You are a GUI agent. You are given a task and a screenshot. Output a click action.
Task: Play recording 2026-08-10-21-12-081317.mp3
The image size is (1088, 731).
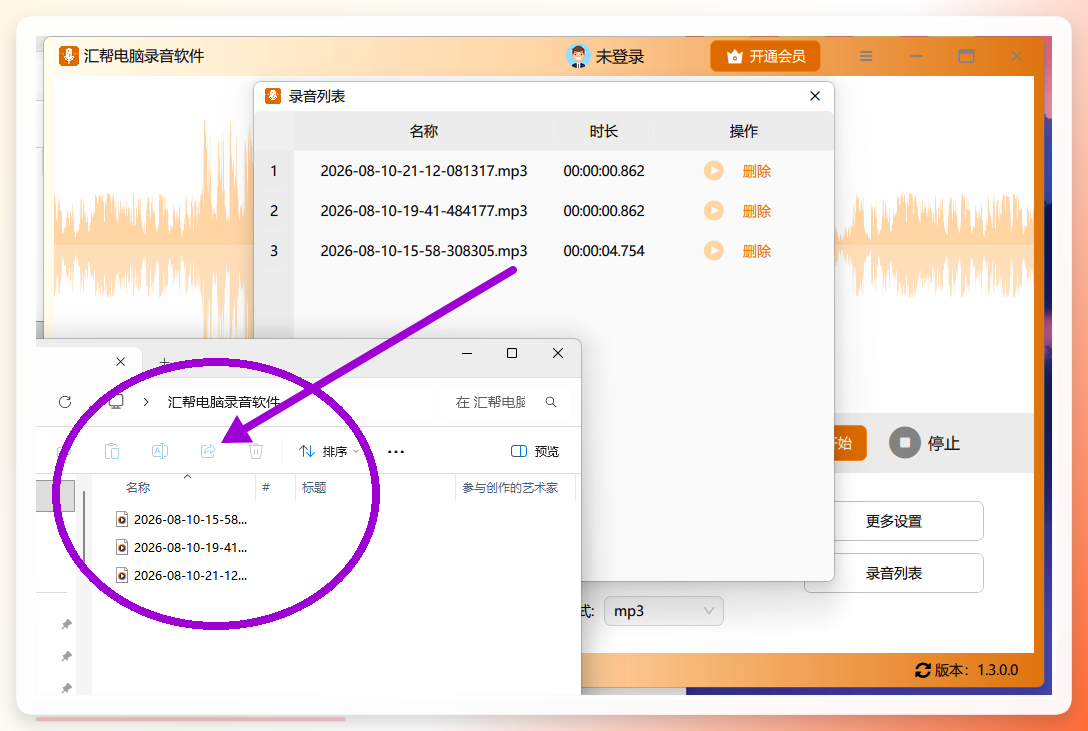tap(713, 171)
